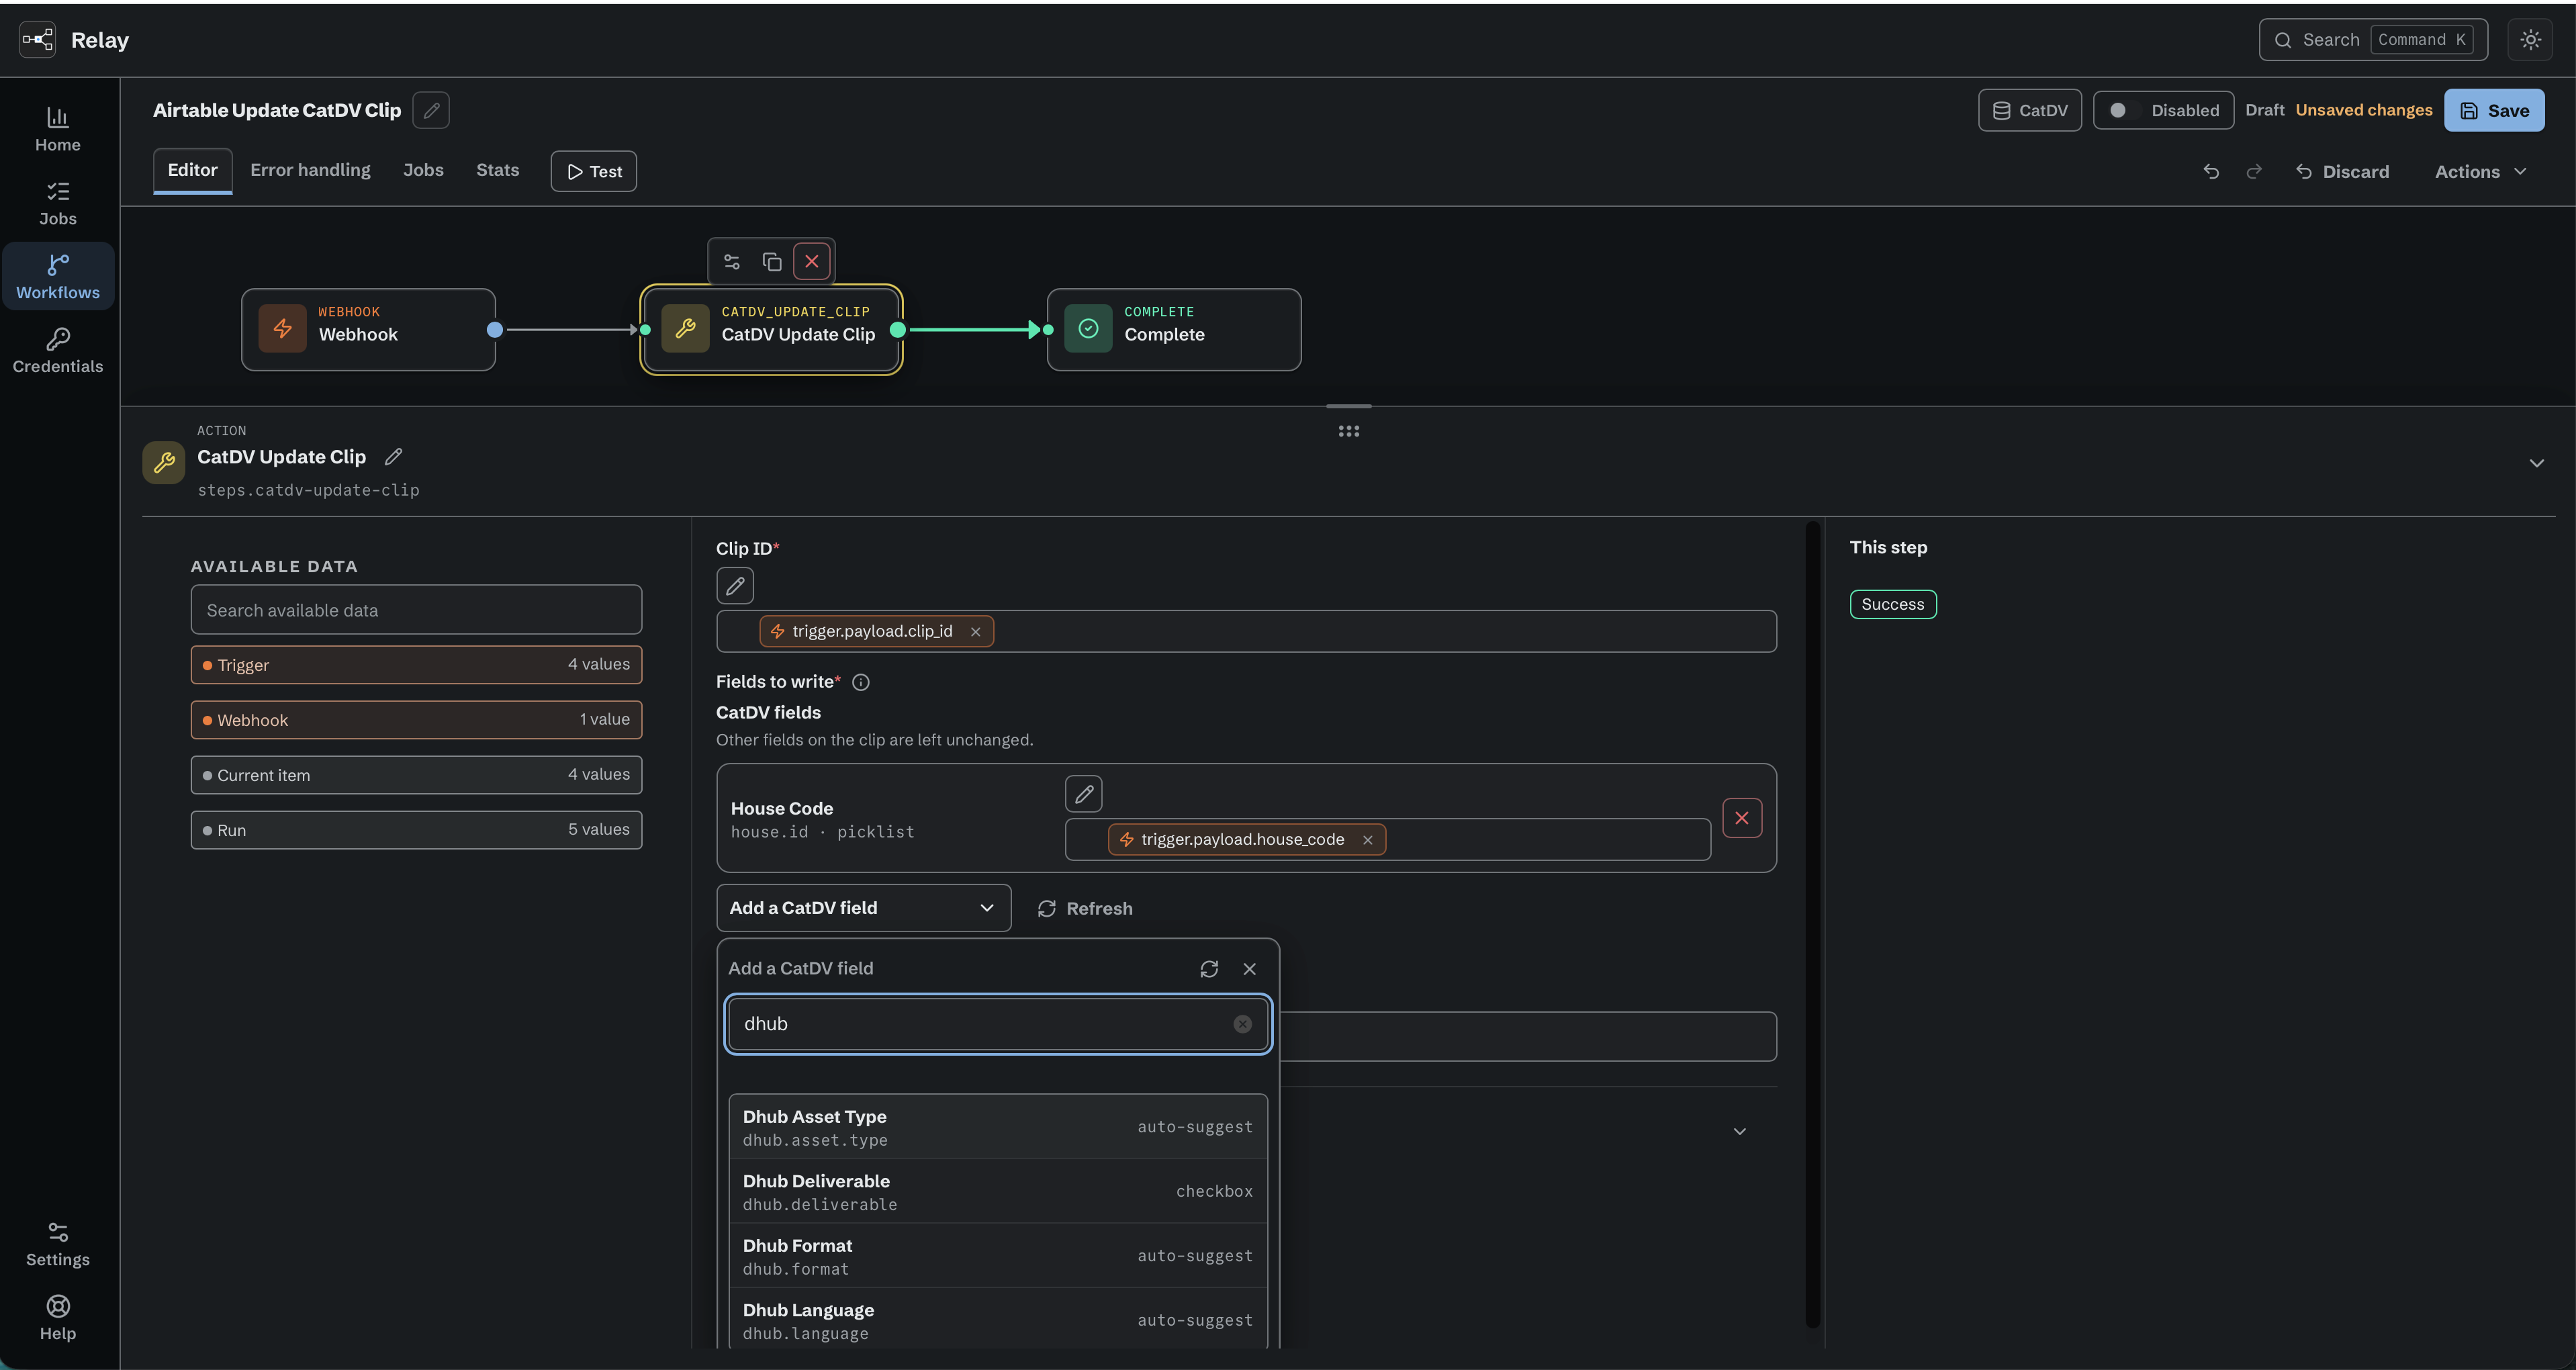Rename workflow with title pencil icon
This screenshot has width=2576, height=1370.
[431, 110]
